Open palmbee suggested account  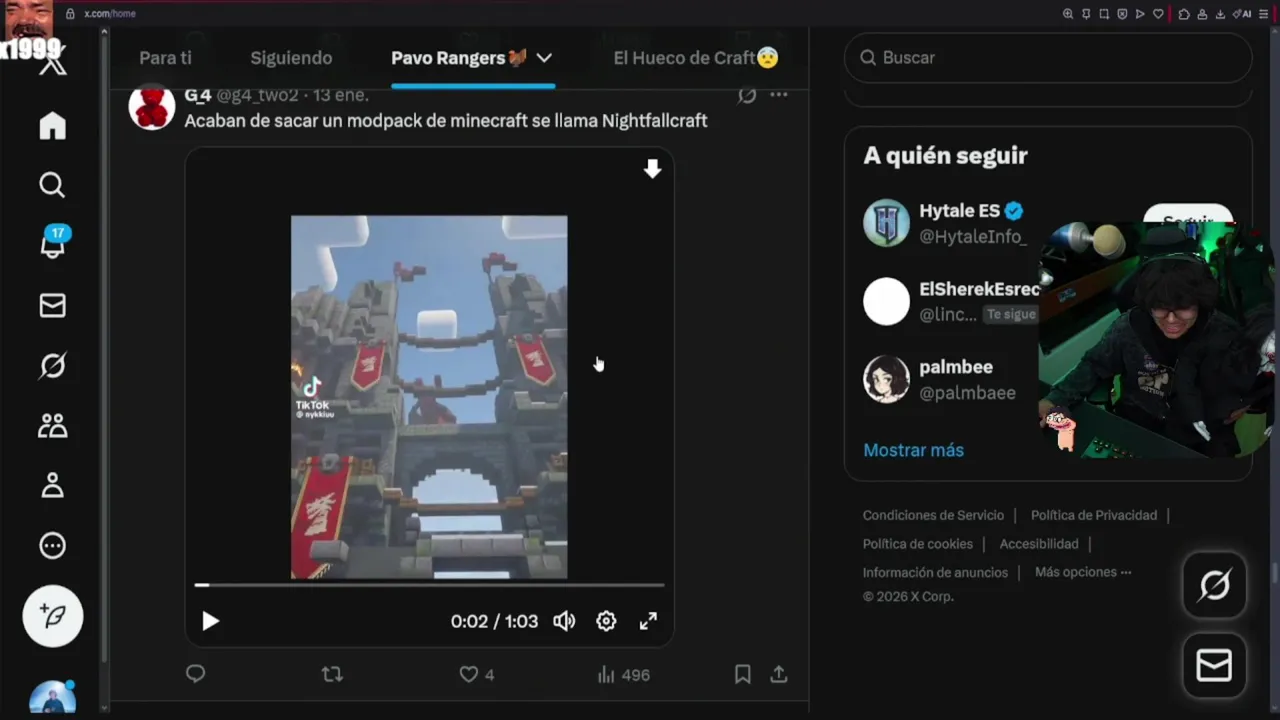[x=956, y=367]
